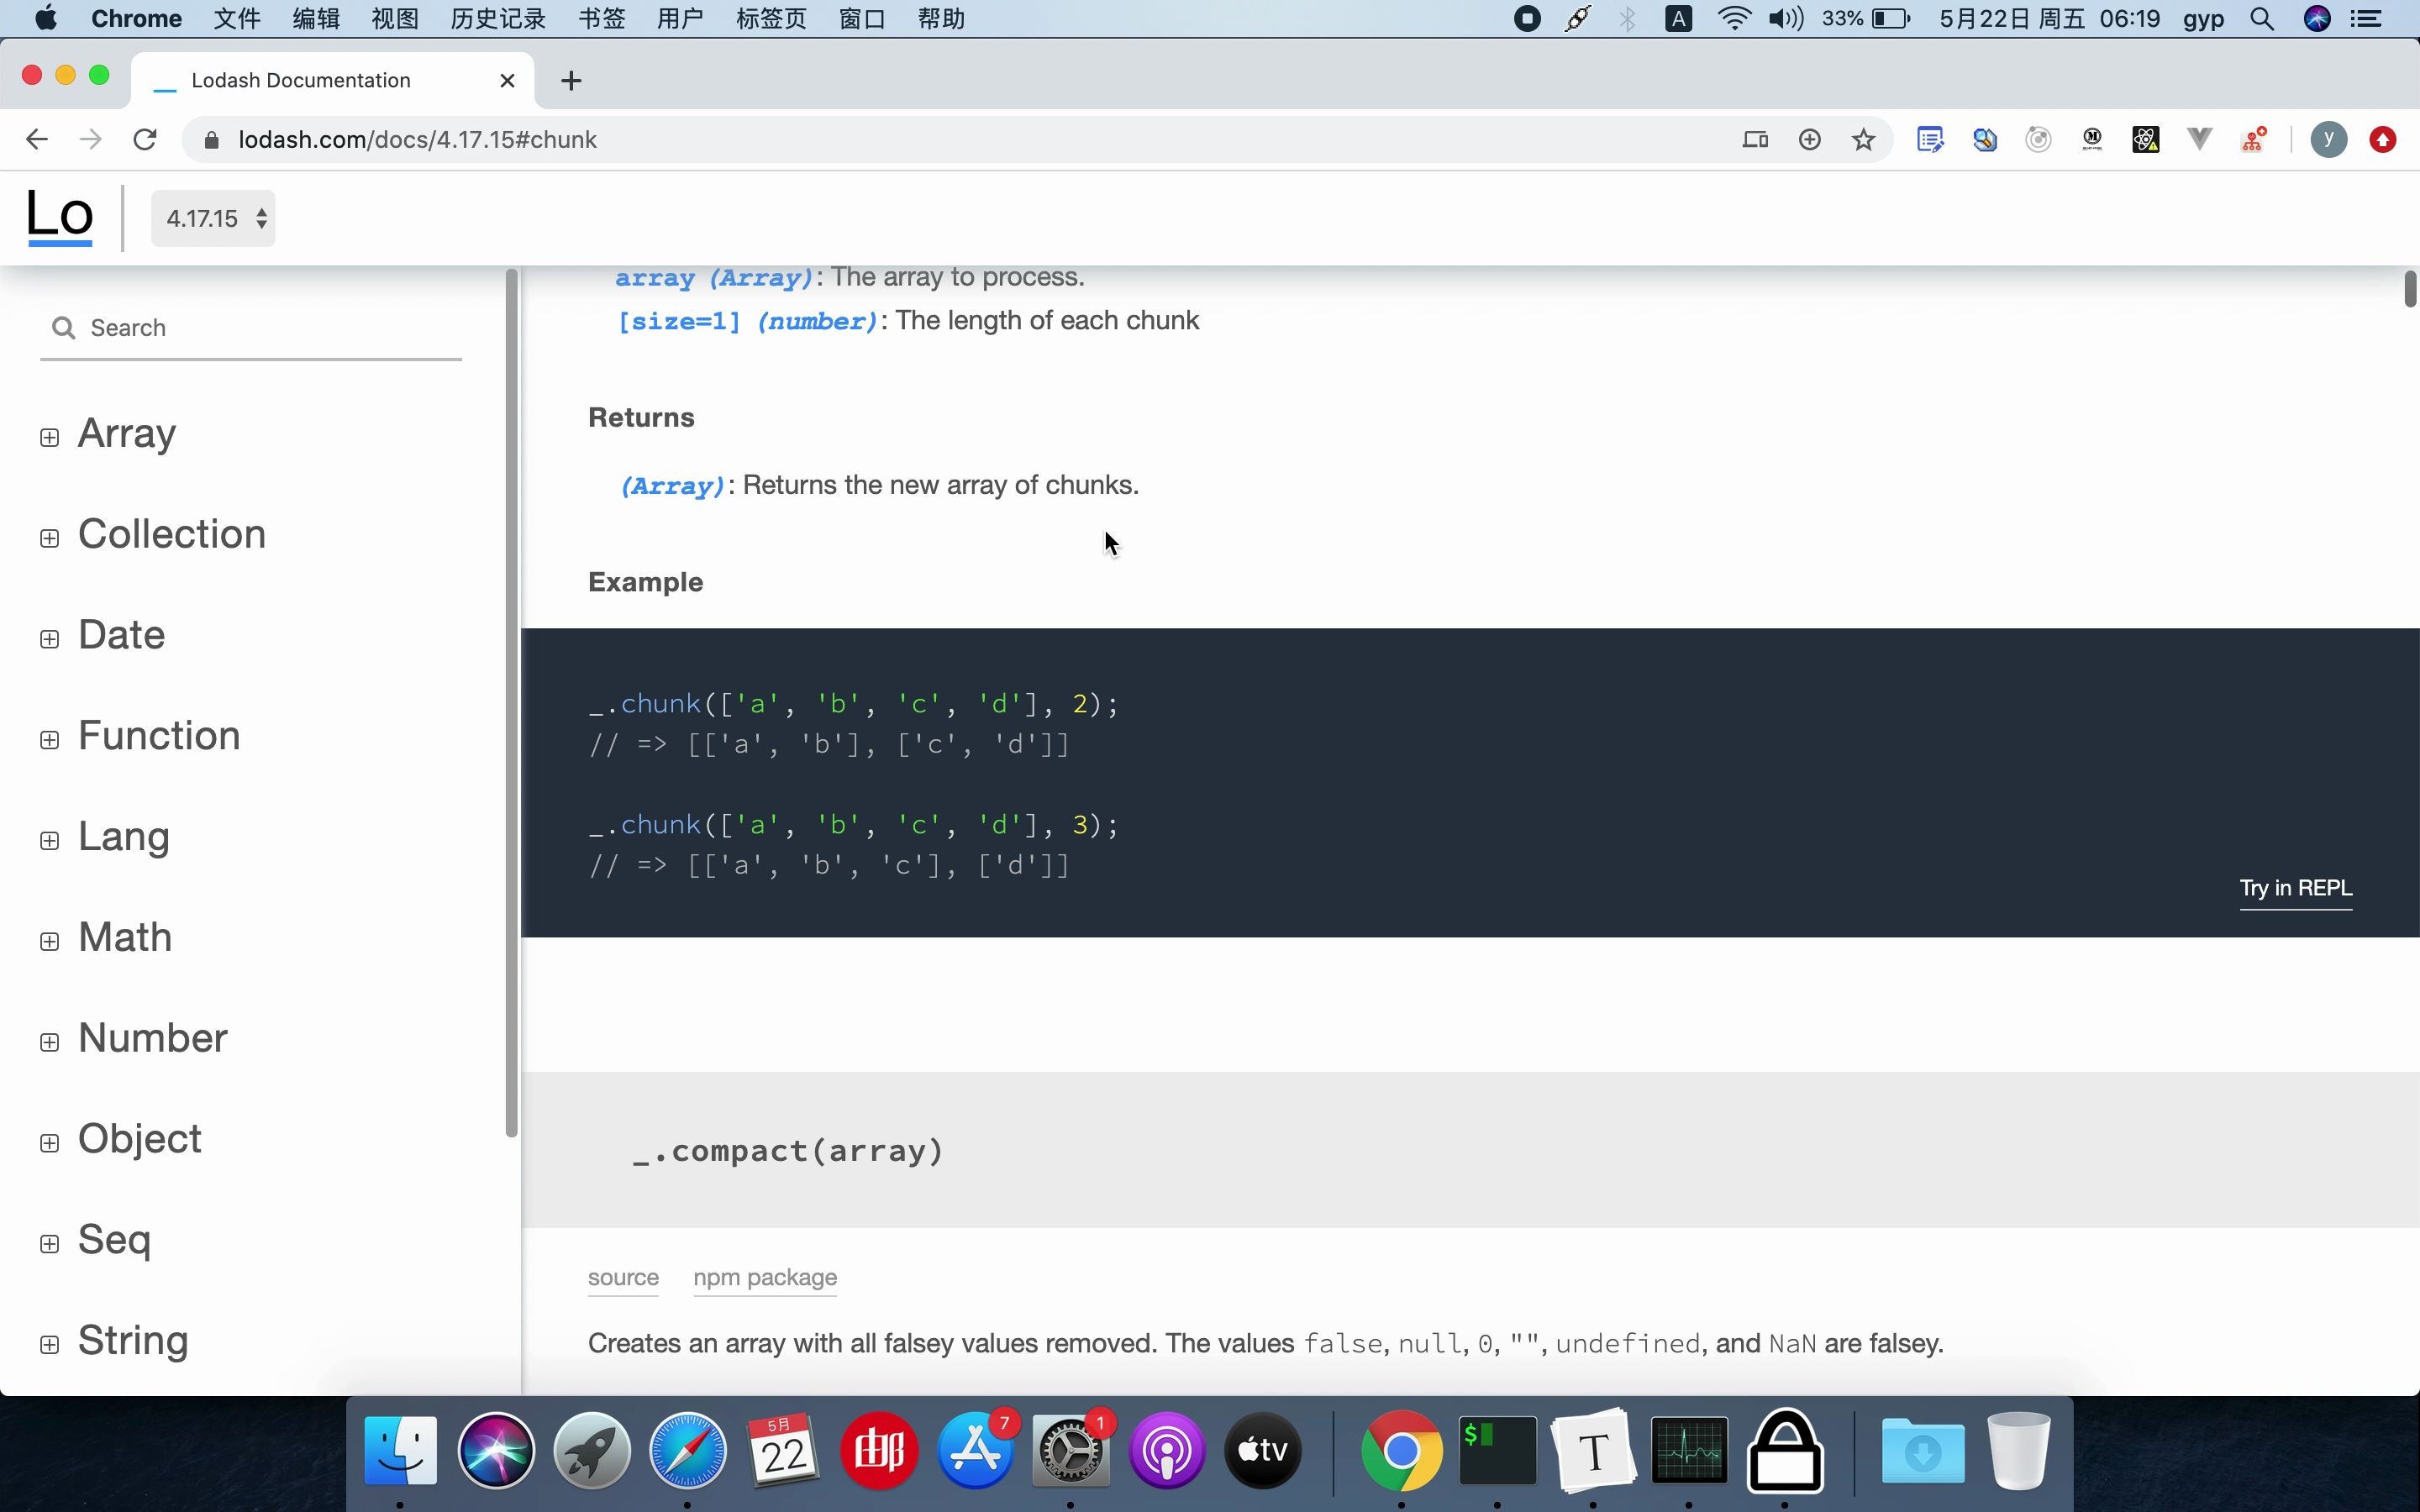This screenshot has width=2420, height=1512.
Task: Open Activity Monitor from the Dock
Action: (x=1689, y=1450)
